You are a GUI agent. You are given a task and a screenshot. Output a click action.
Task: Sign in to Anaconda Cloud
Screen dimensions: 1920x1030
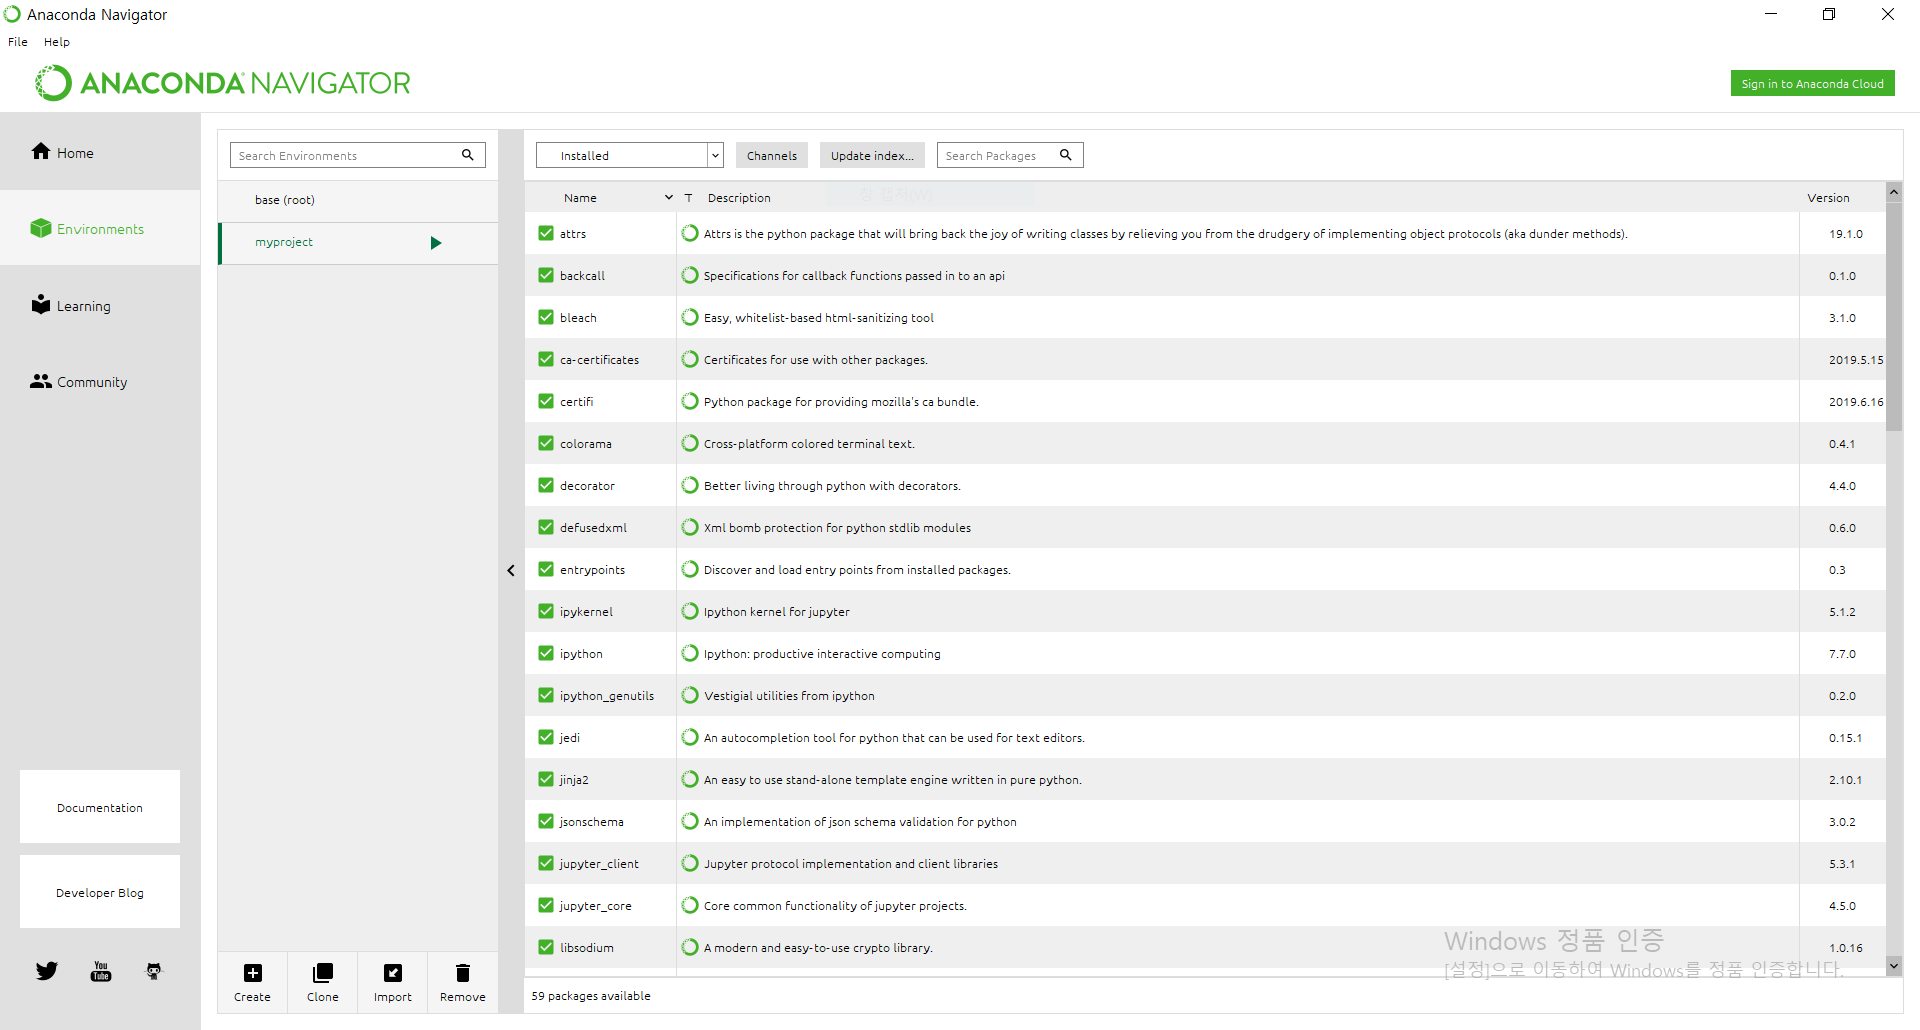pyautogui.click(x=1812, y=84)
